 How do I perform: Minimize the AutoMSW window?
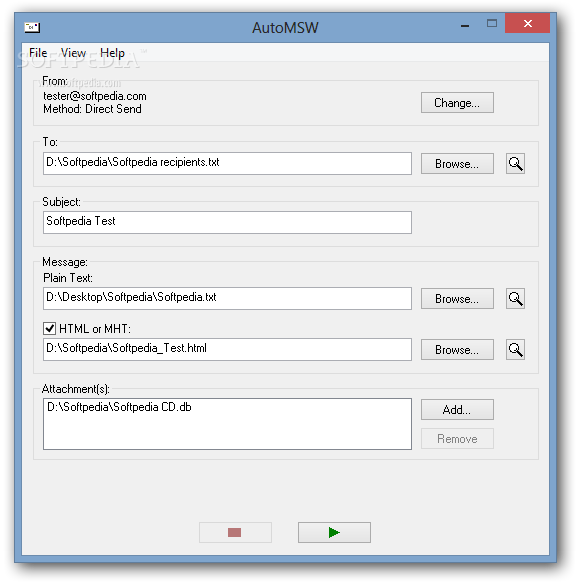click(x=465, y=25)
